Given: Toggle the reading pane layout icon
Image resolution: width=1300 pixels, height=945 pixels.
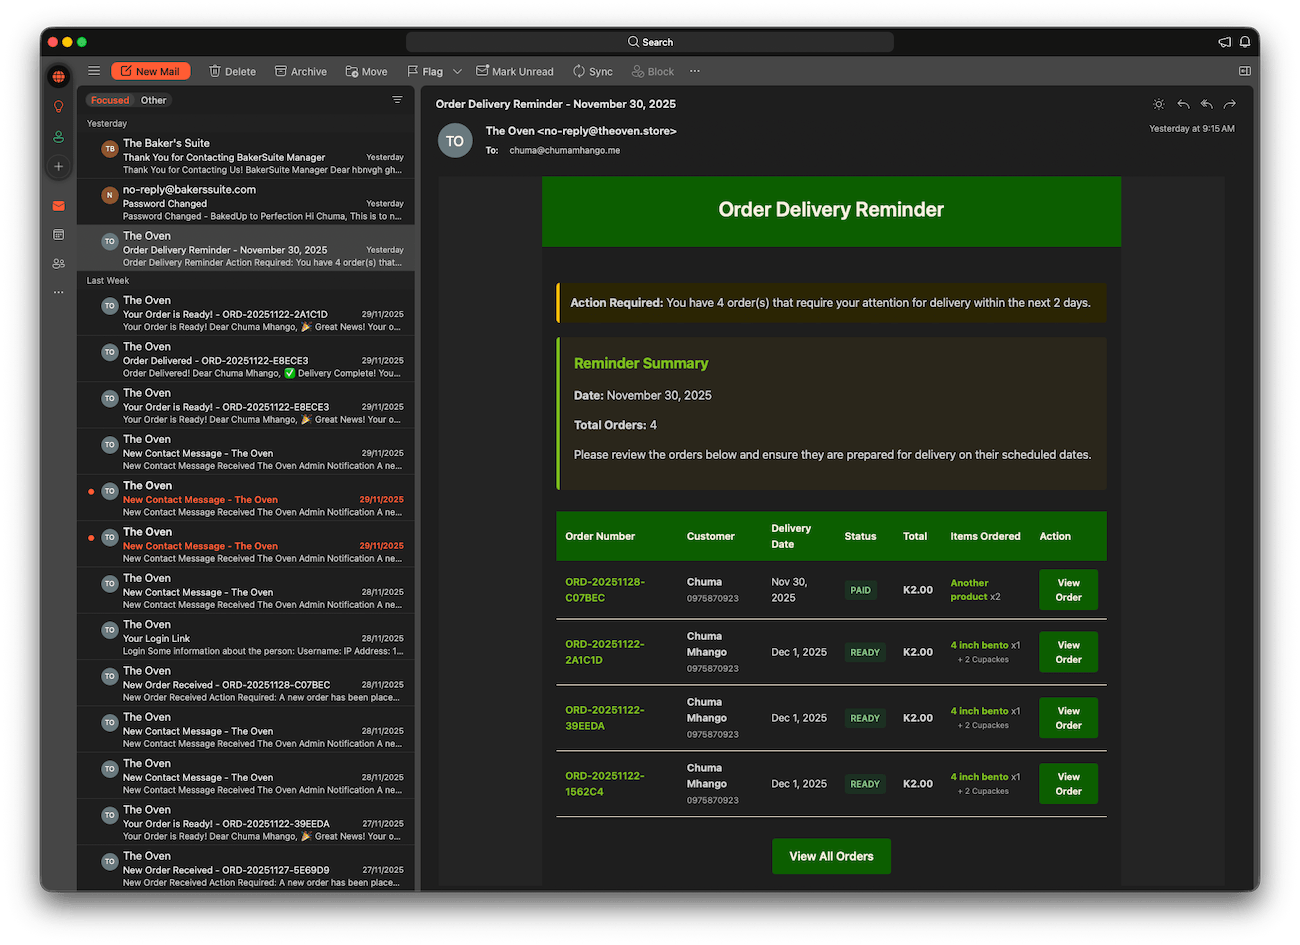Looking at the screenshot, I should coord(1245,71).
